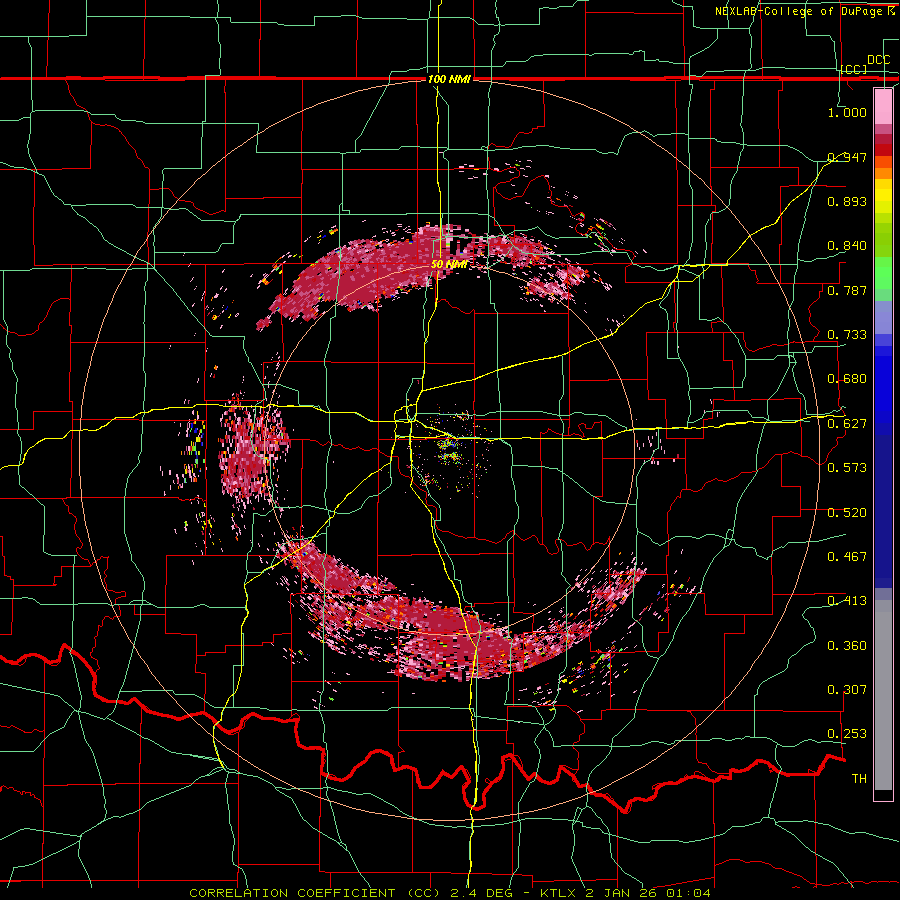900x900 pixels.
Task: Pick the bright green color bar segment
Action: 883,273
